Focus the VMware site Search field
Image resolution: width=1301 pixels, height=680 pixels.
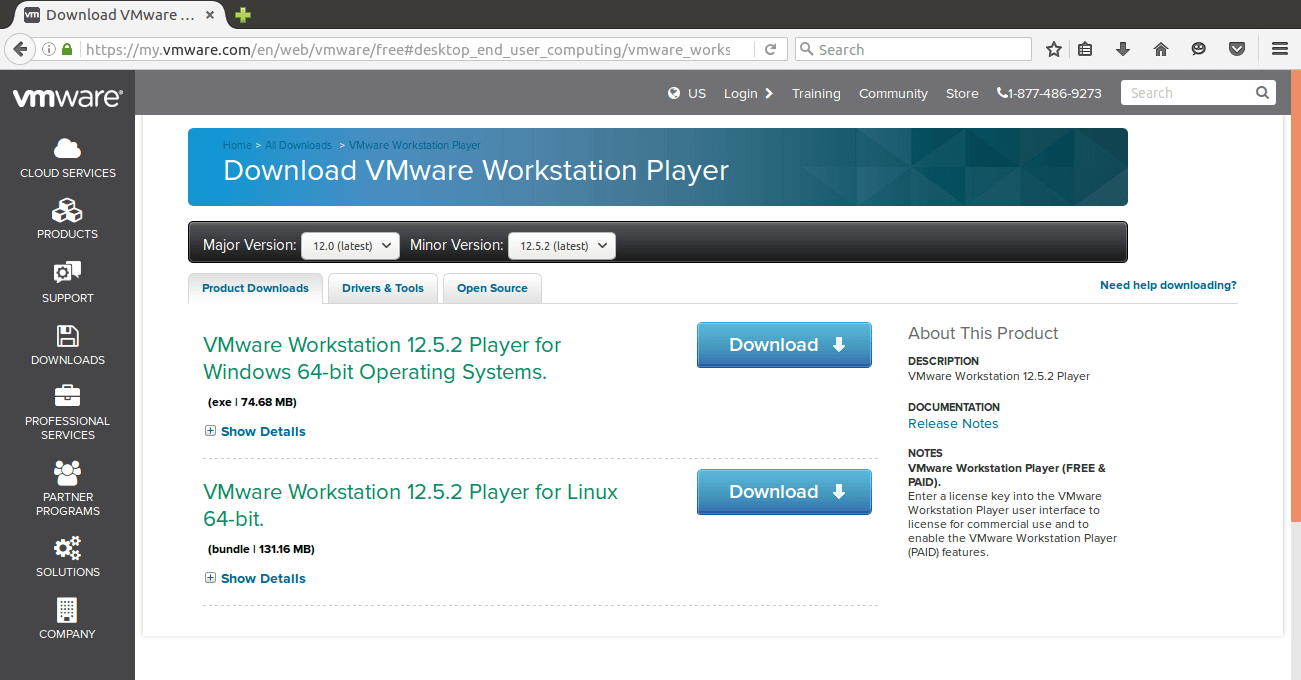click(x=1189, y=93)
